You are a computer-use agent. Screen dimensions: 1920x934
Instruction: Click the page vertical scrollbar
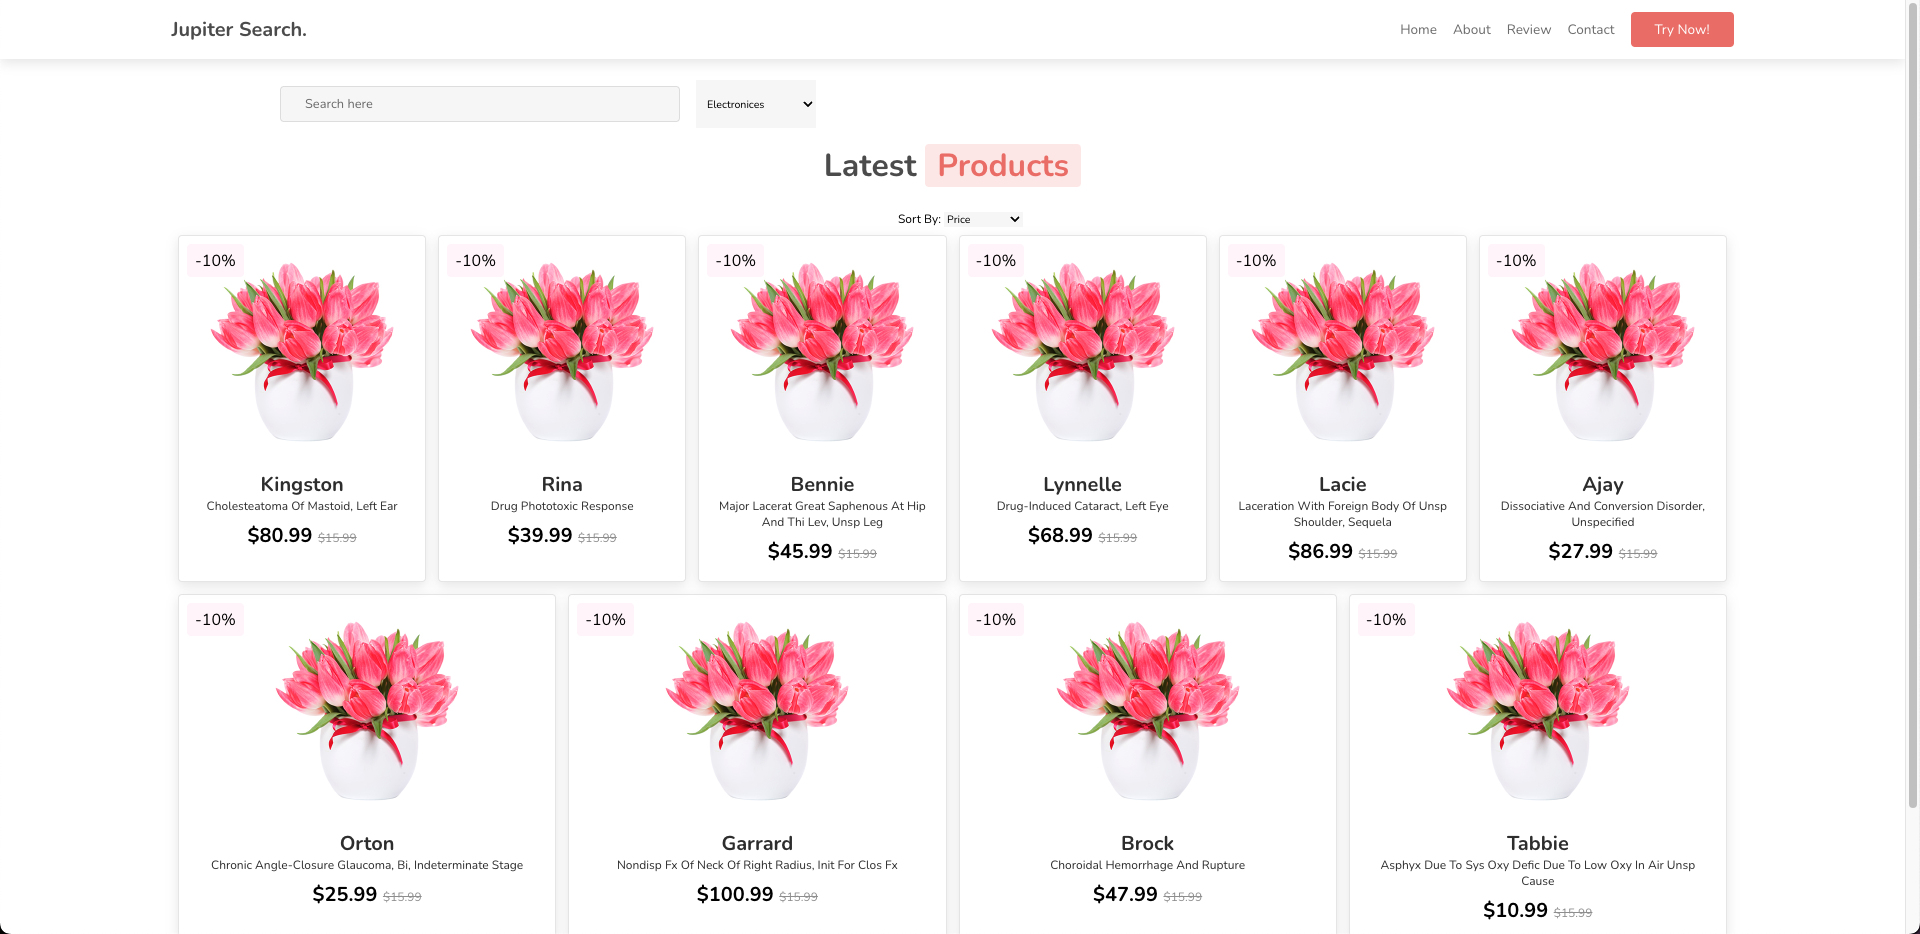click(x=1912, y=400)
